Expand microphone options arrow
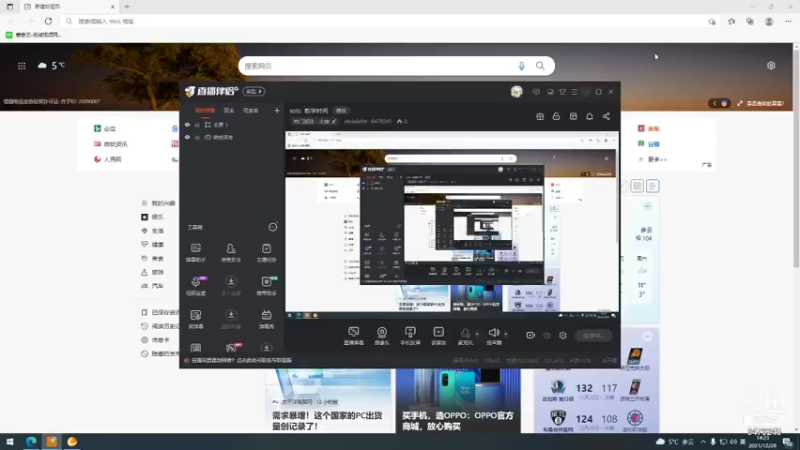Image resolution: width=800 pixels, height=450 pixels. (x=477, y=334)
